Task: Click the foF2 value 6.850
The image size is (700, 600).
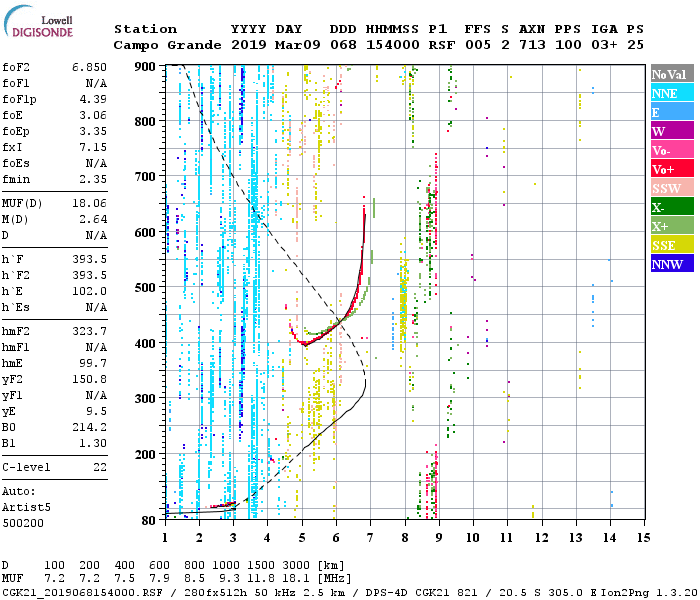Action: tap(89, 67)
